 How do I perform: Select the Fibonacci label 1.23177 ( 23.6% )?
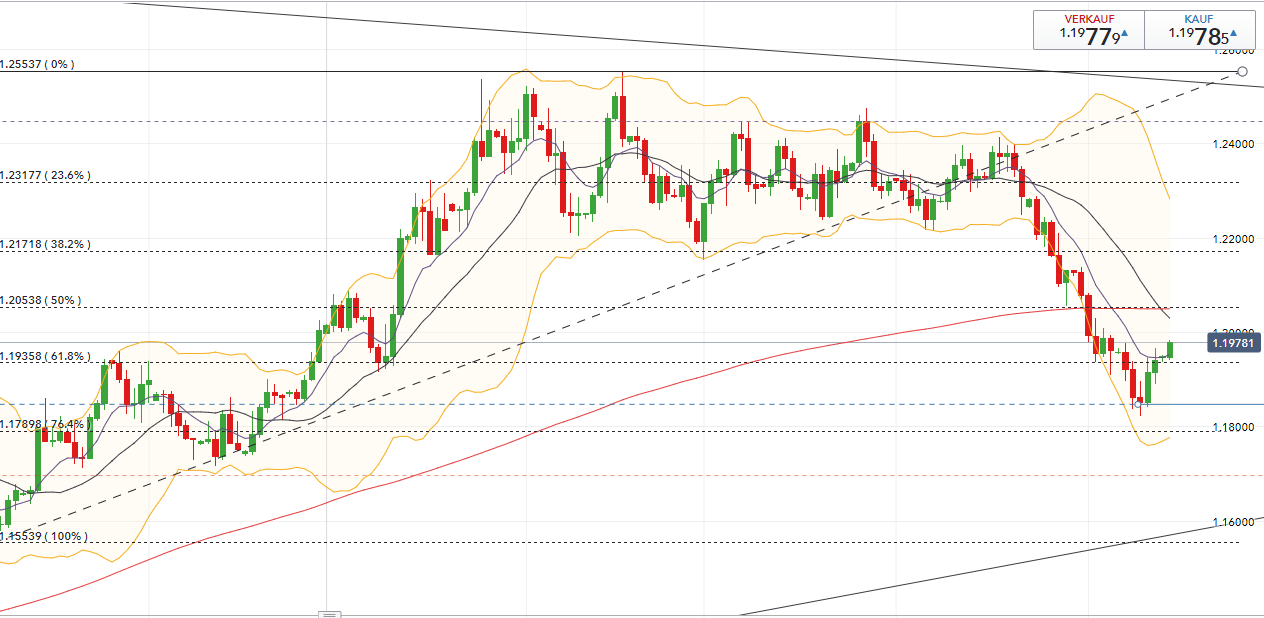[45, 175]
